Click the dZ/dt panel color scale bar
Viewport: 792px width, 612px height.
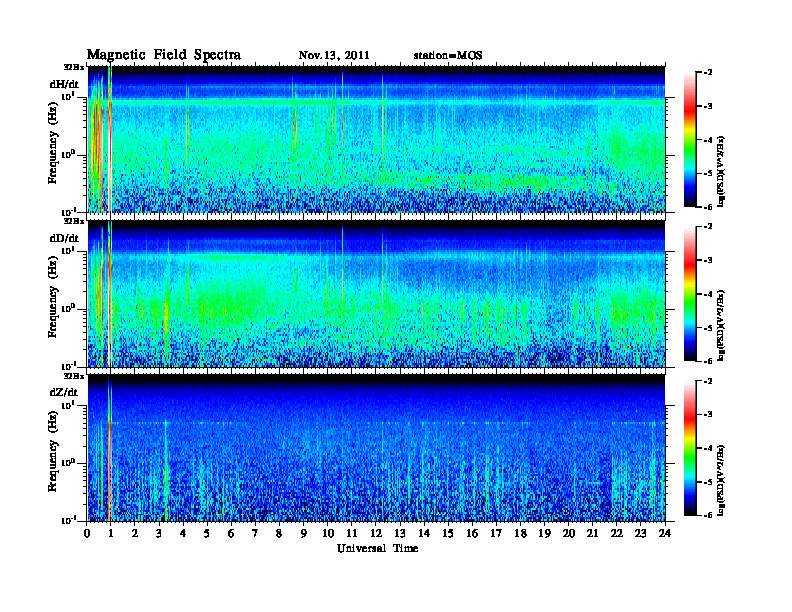690,448
